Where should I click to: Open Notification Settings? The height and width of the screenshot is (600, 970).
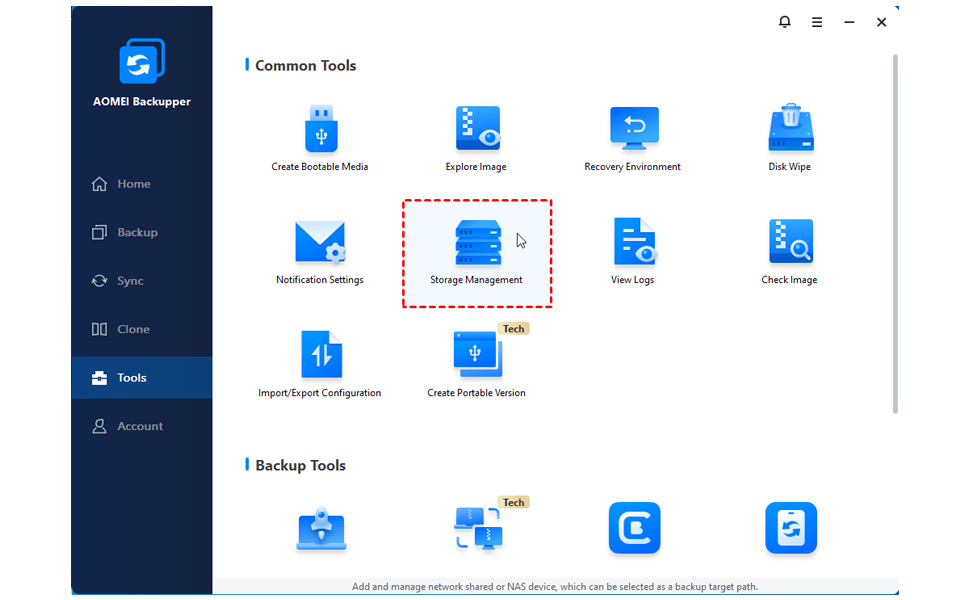[320, 252]
